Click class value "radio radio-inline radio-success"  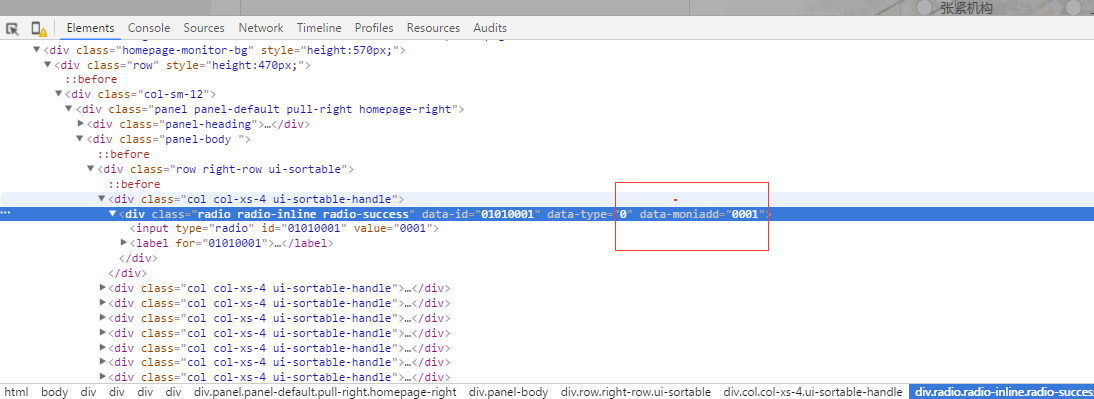pos(304,213)
